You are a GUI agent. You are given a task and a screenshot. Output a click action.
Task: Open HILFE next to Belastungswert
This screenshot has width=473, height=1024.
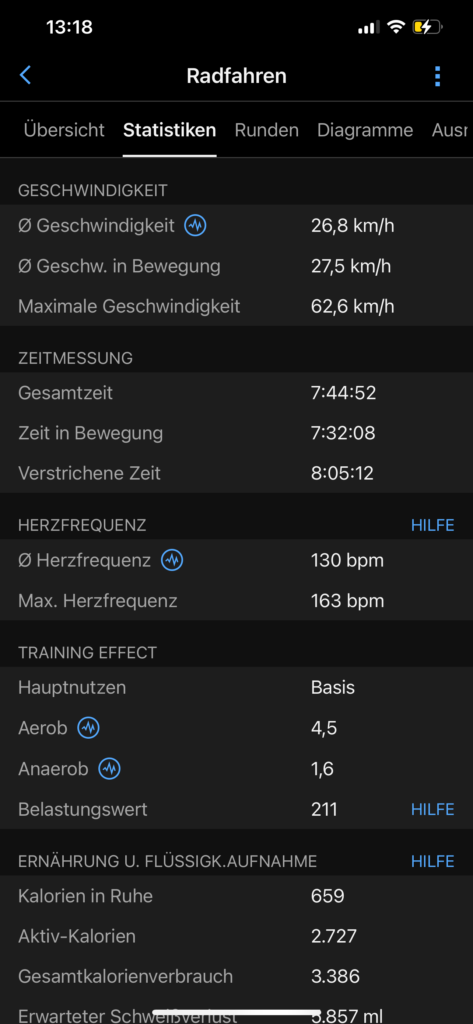coord(432,810)
